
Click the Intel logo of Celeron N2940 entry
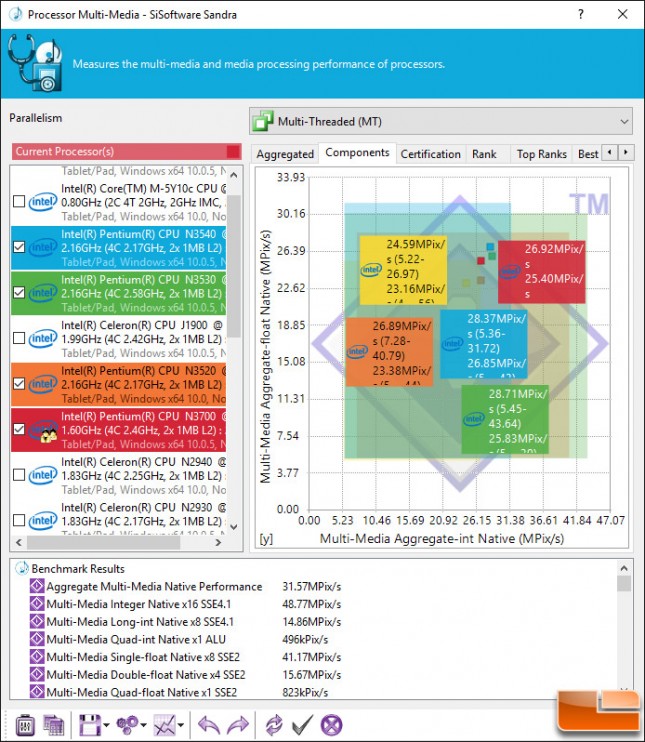[43, 475]
